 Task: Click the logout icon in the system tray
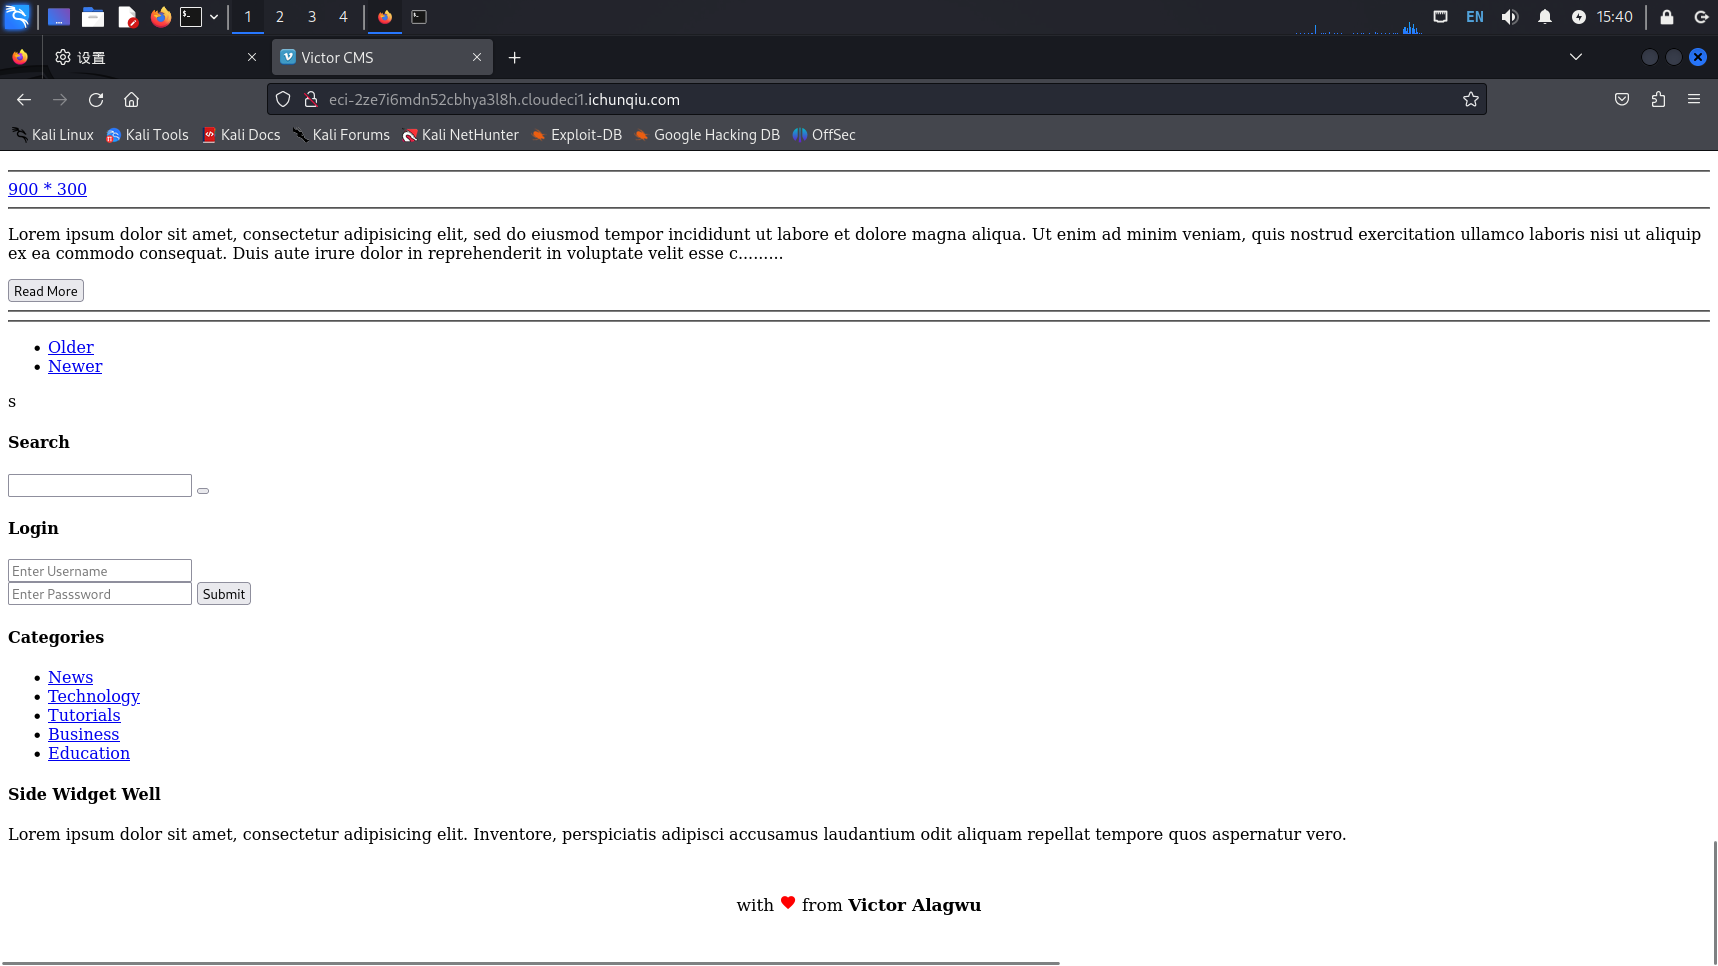pyautogui.click(x=1701, y=17)
